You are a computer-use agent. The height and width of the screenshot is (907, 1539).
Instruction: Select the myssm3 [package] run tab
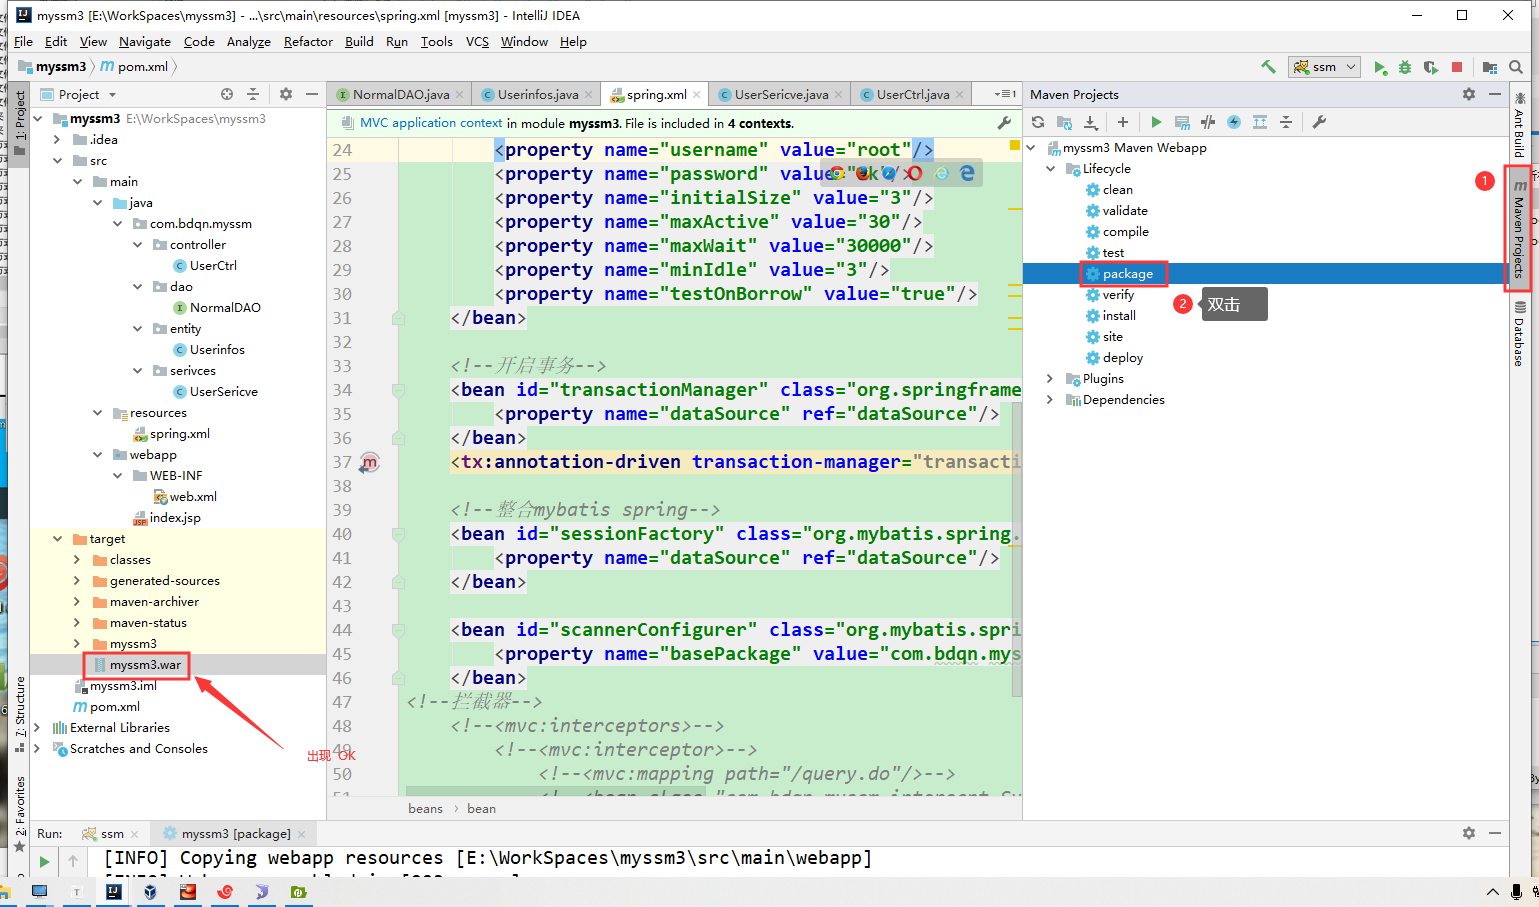coord(236,834)
